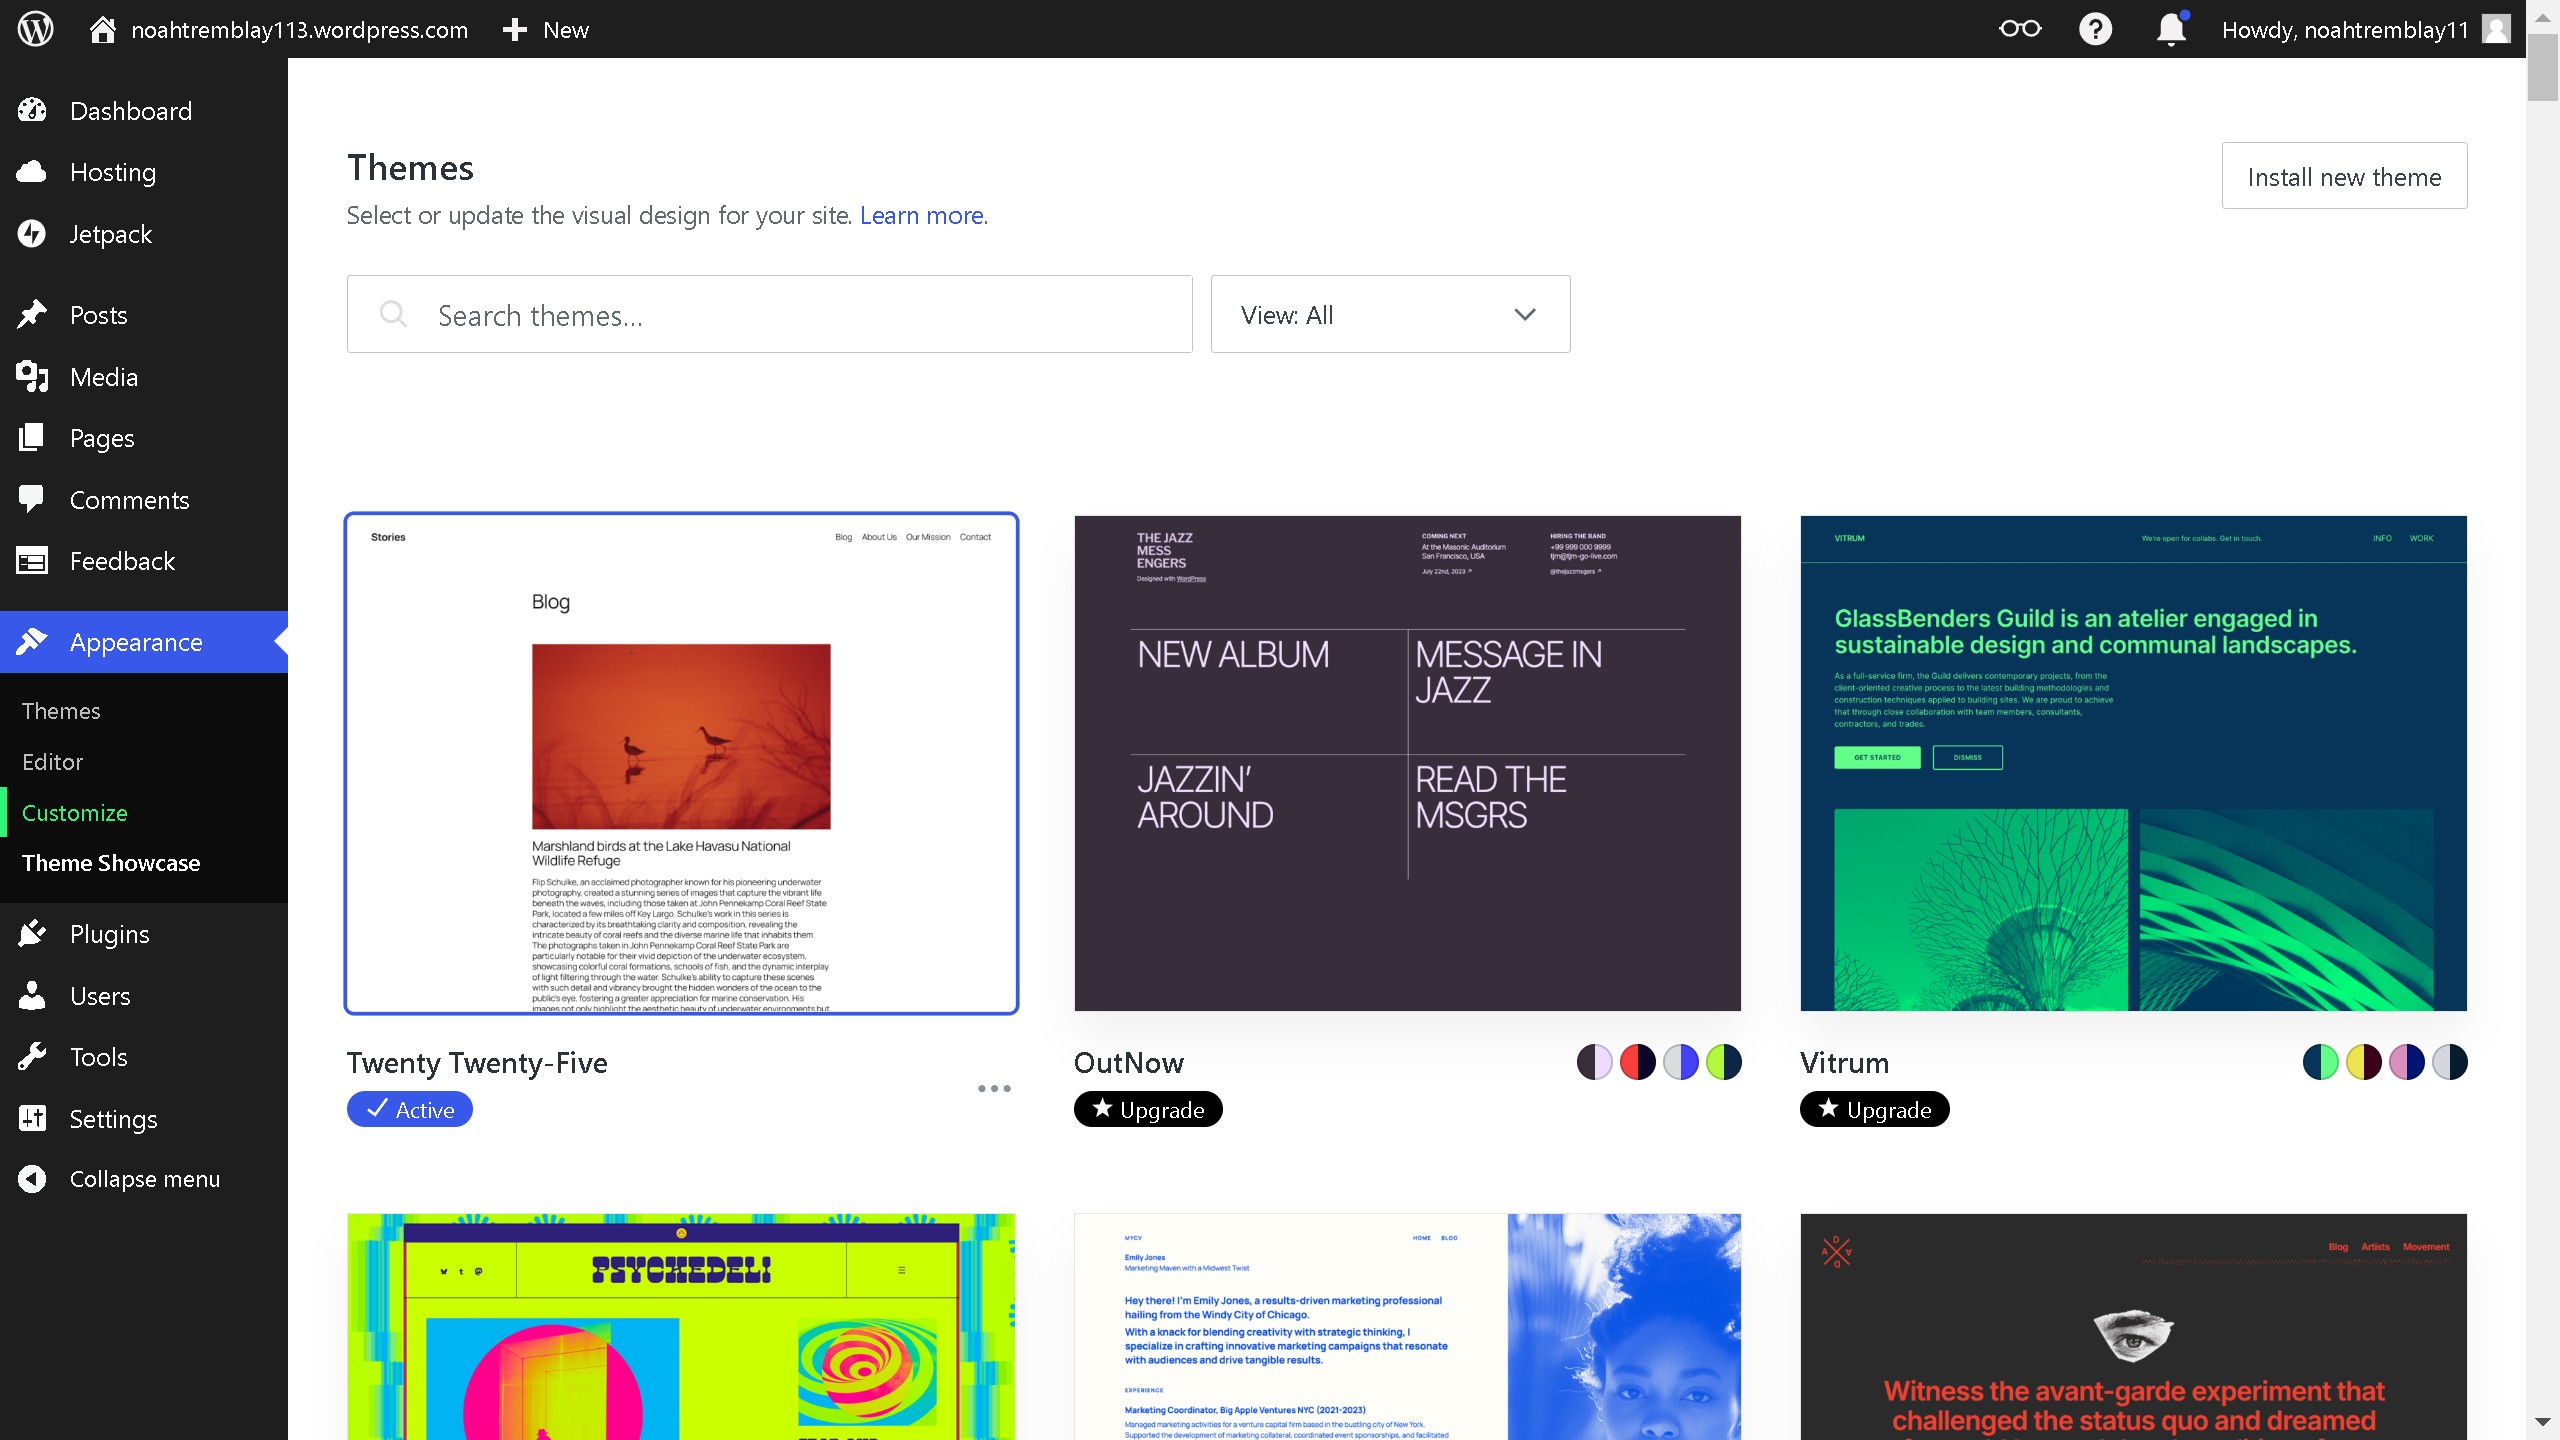Open Jetpack in the sidebar
The width and height of the screenshot is (2560, 1440).
pos(110,234)
